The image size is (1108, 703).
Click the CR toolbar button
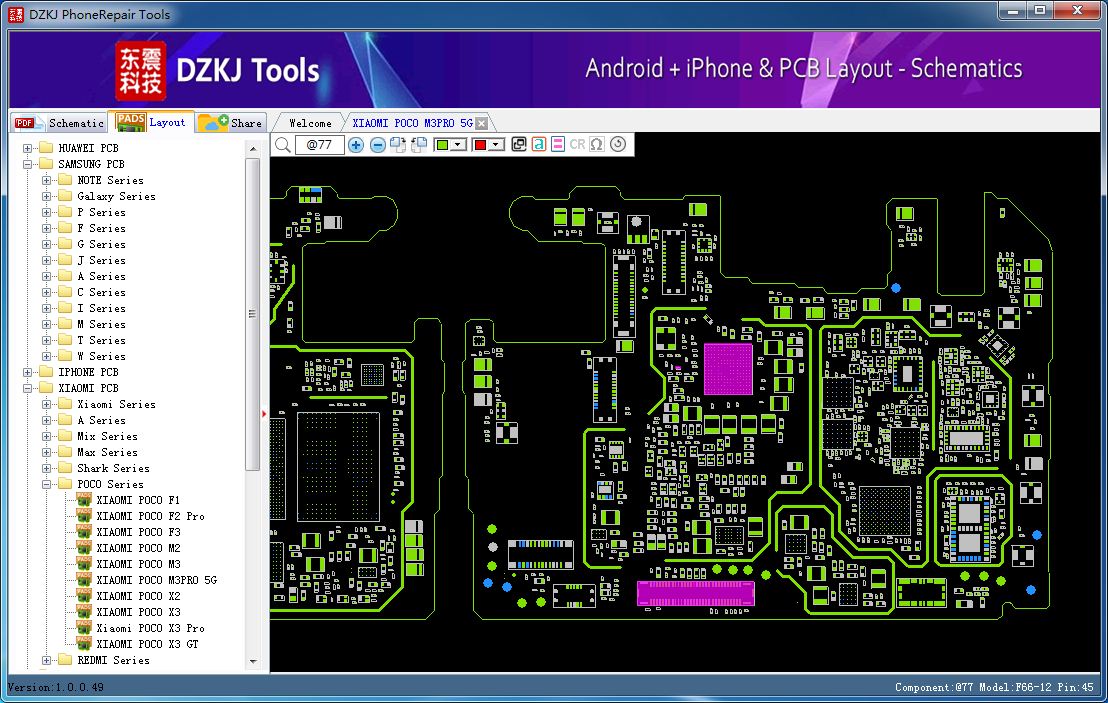(x=577, y=145)
